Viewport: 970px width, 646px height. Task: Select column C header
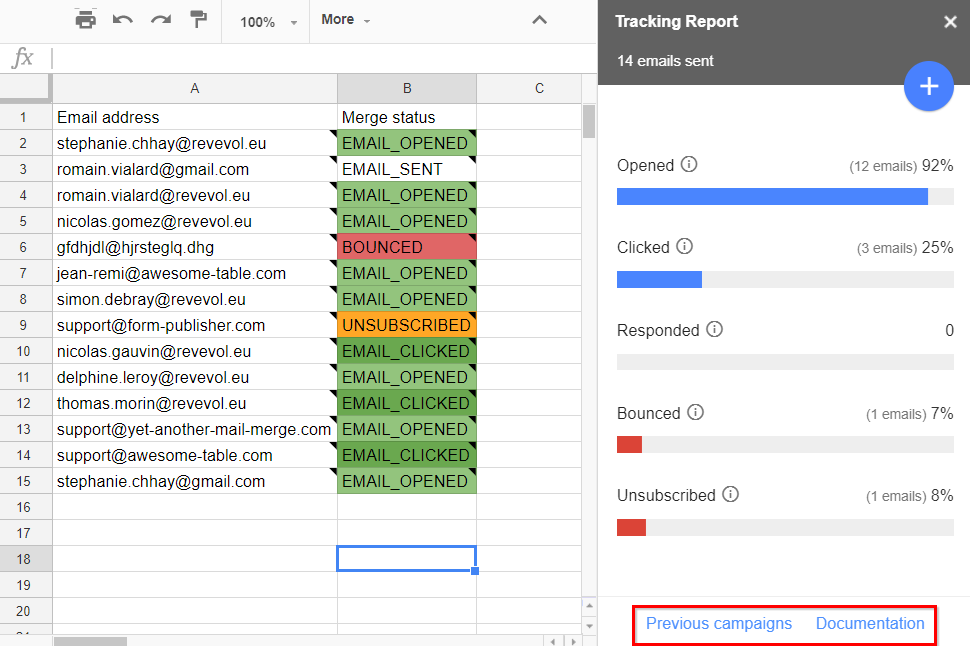tap(539, 88)
